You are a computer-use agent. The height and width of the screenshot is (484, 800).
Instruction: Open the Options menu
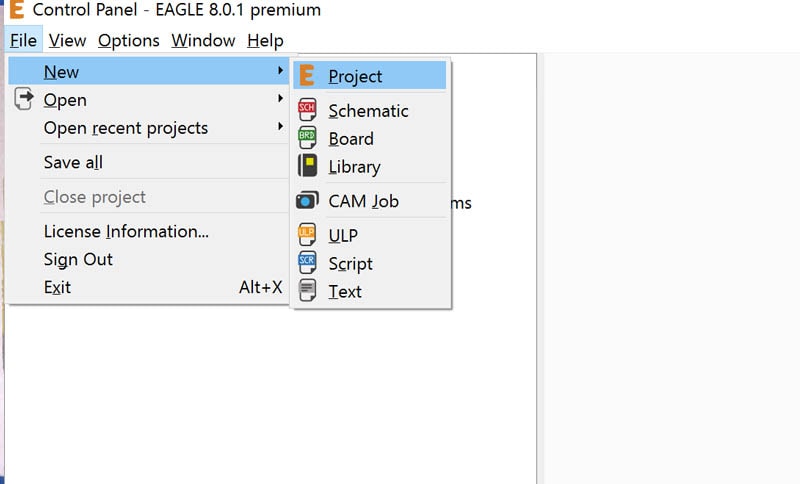[129, 40]
